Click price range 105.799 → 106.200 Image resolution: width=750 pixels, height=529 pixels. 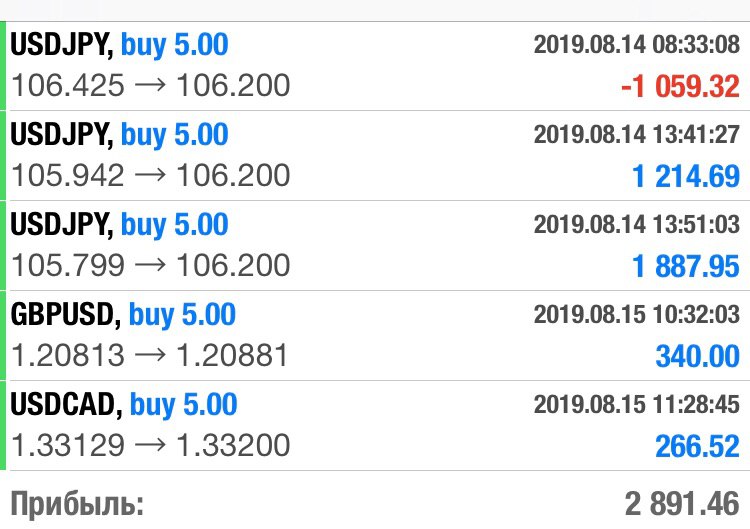click(151, 265)
